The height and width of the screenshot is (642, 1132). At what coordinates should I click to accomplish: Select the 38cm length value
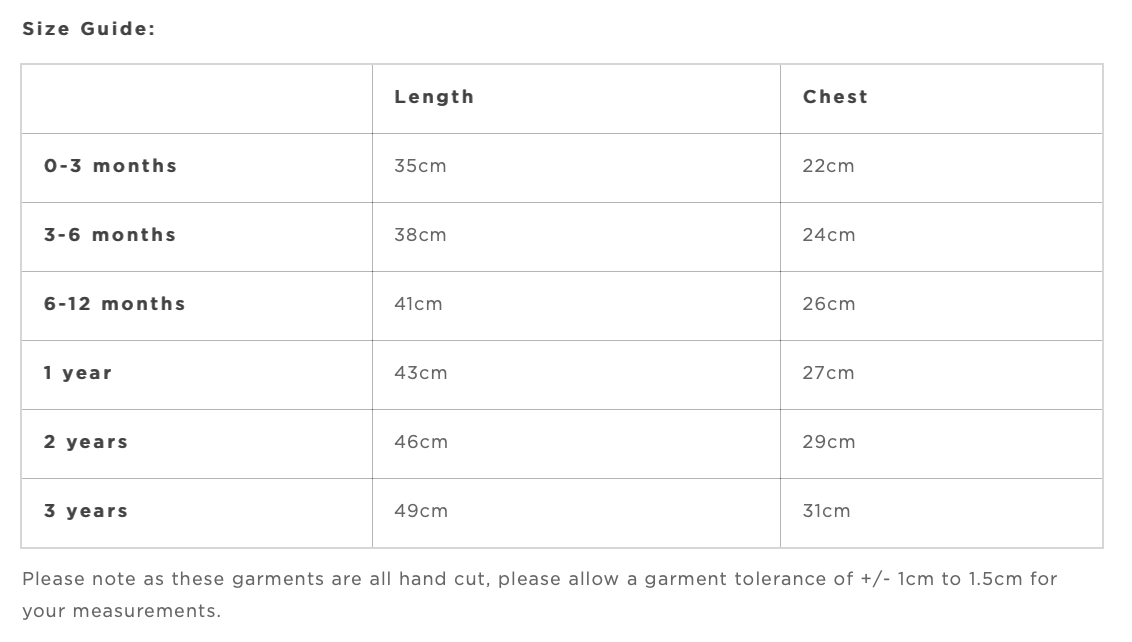tap(420, 235)
